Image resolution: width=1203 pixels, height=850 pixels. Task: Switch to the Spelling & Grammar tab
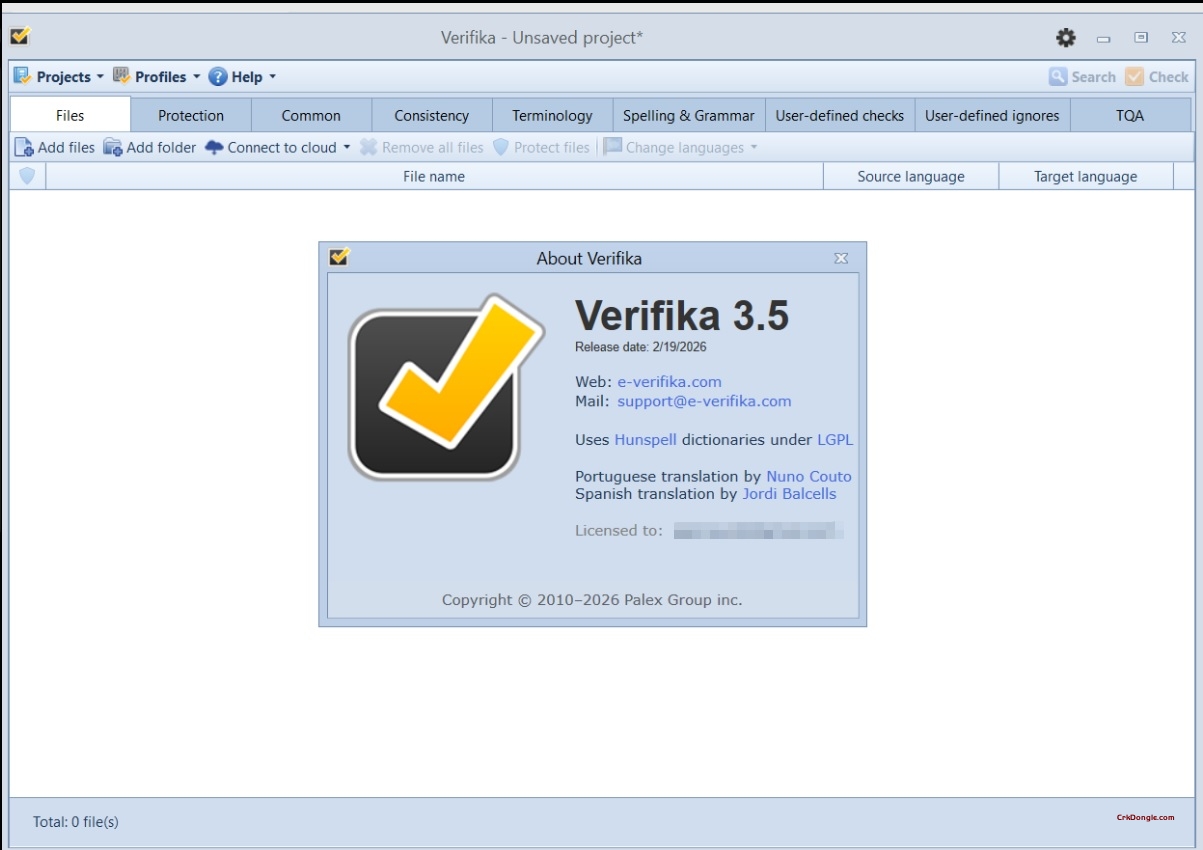(x=689, y=115)
